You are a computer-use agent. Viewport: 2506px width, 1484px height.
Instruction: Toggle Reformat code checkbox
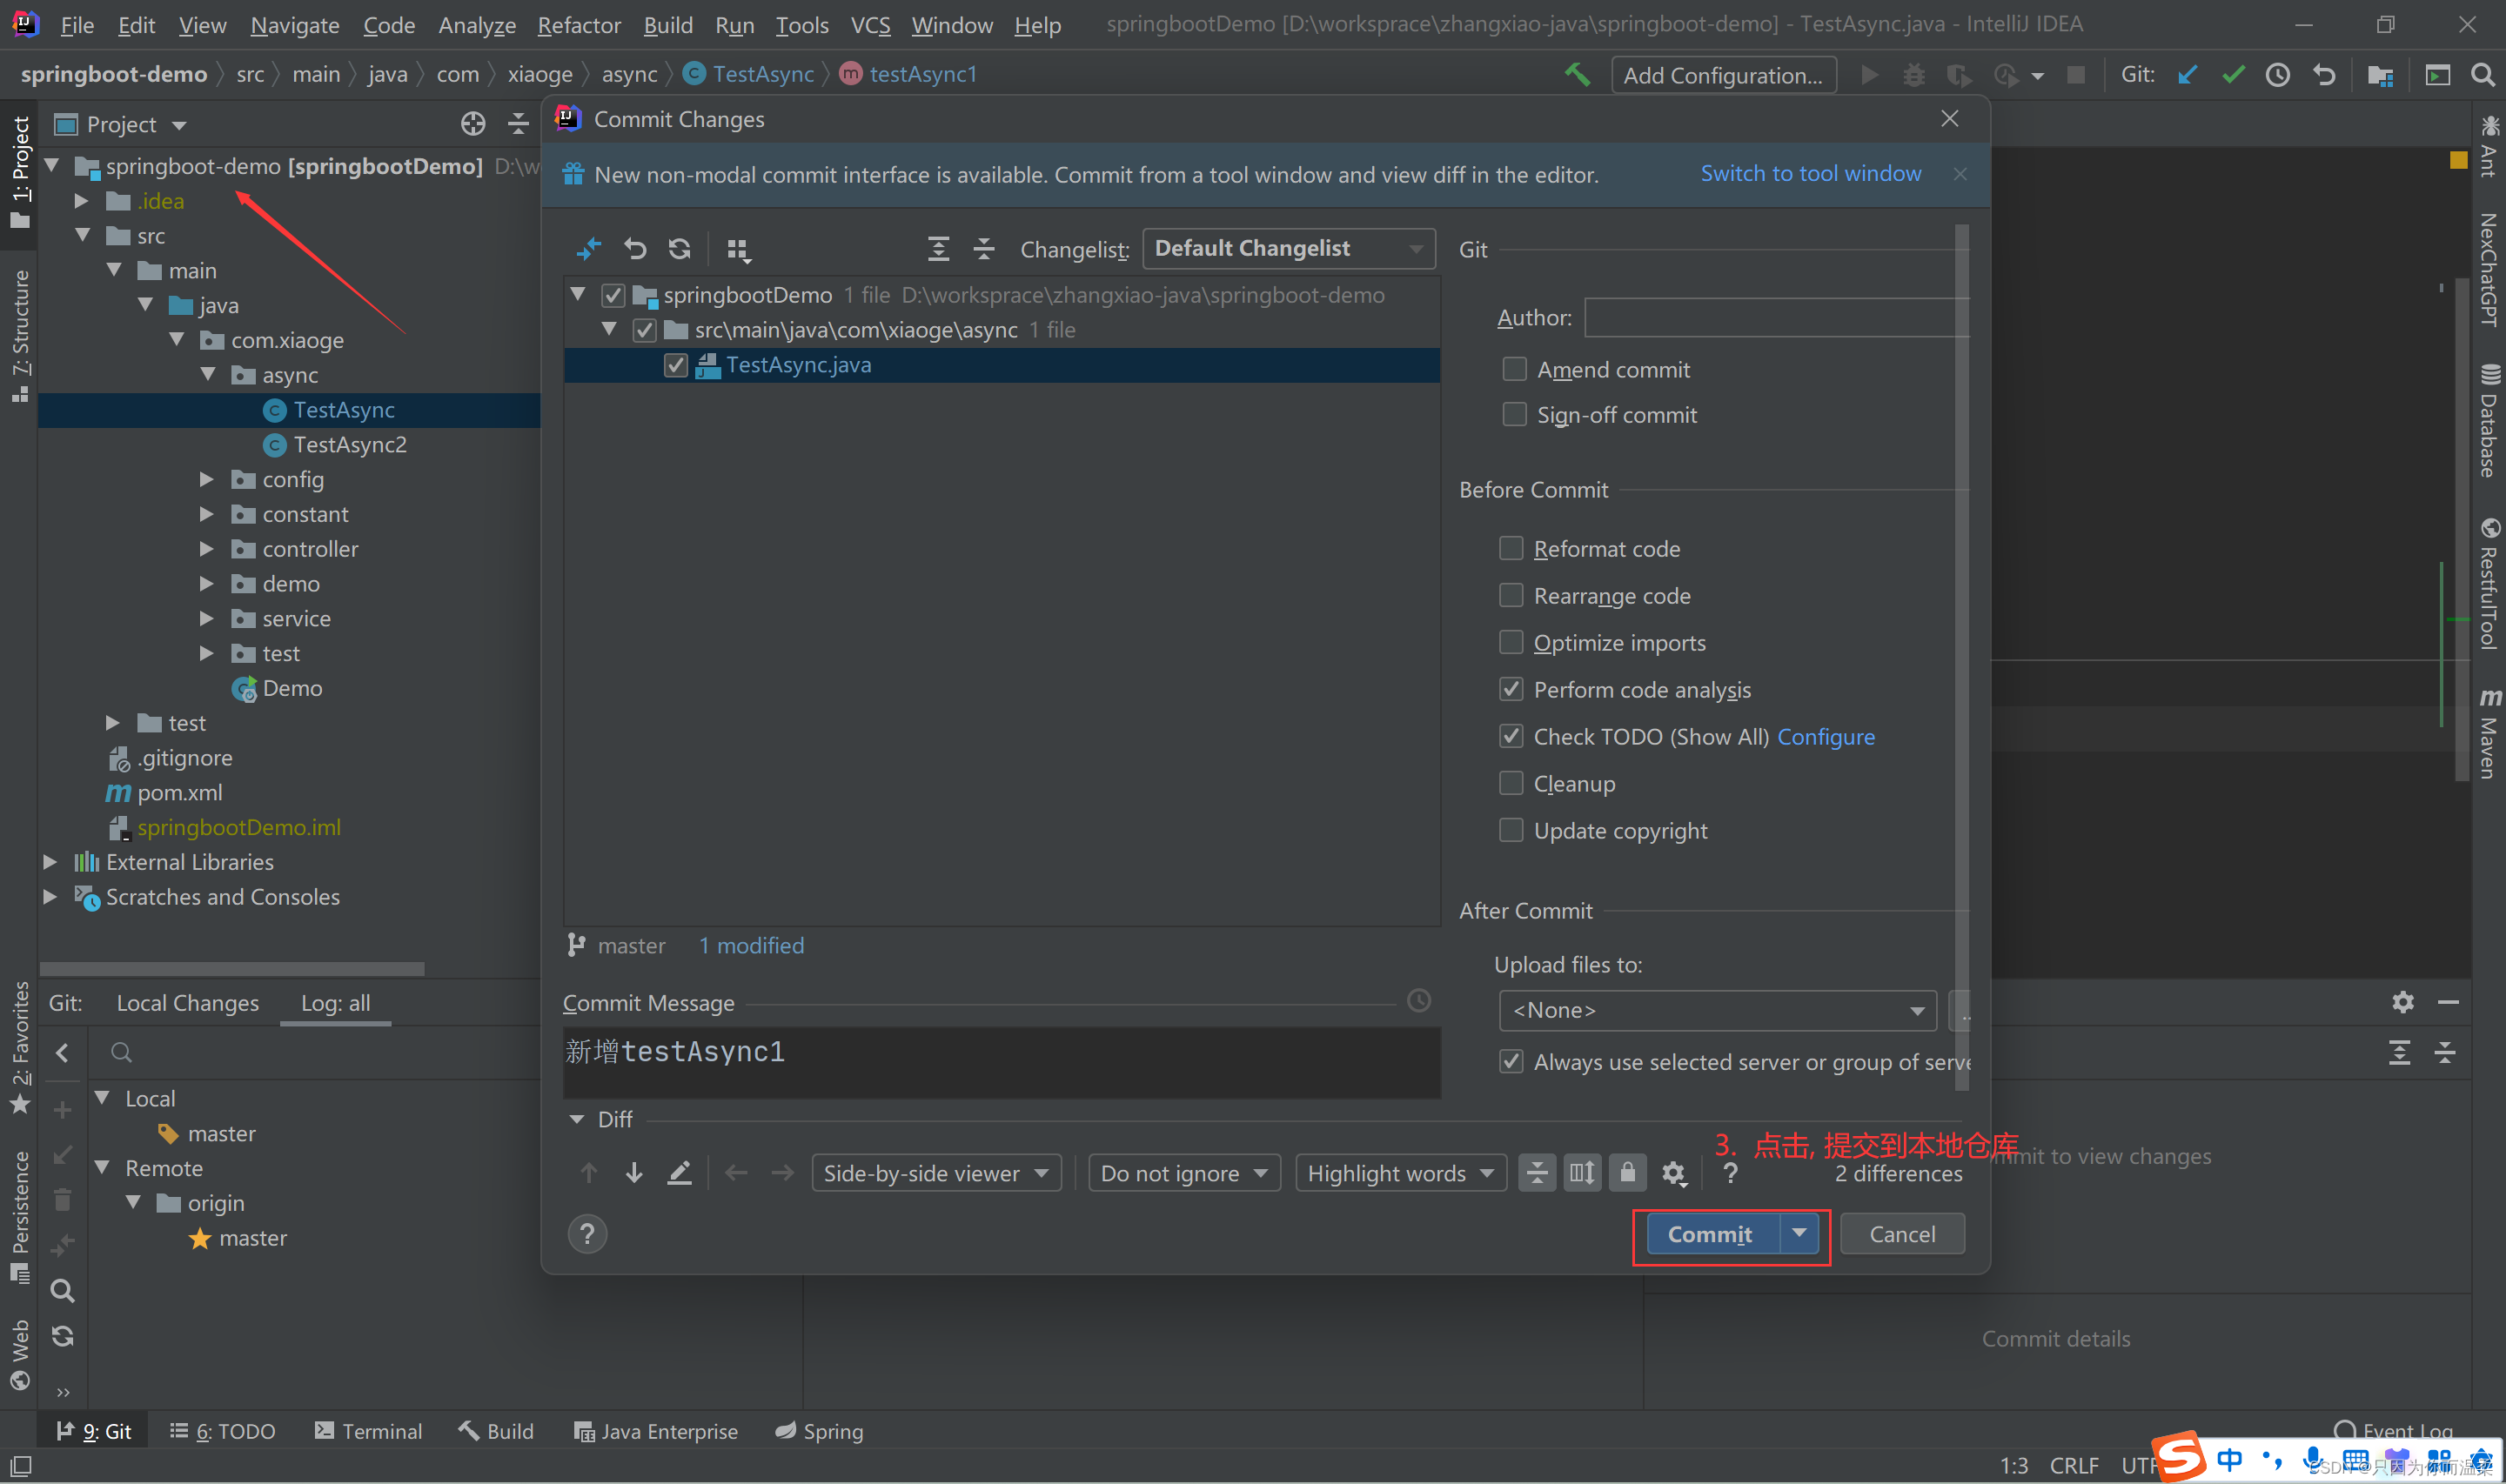(1511, 548)
